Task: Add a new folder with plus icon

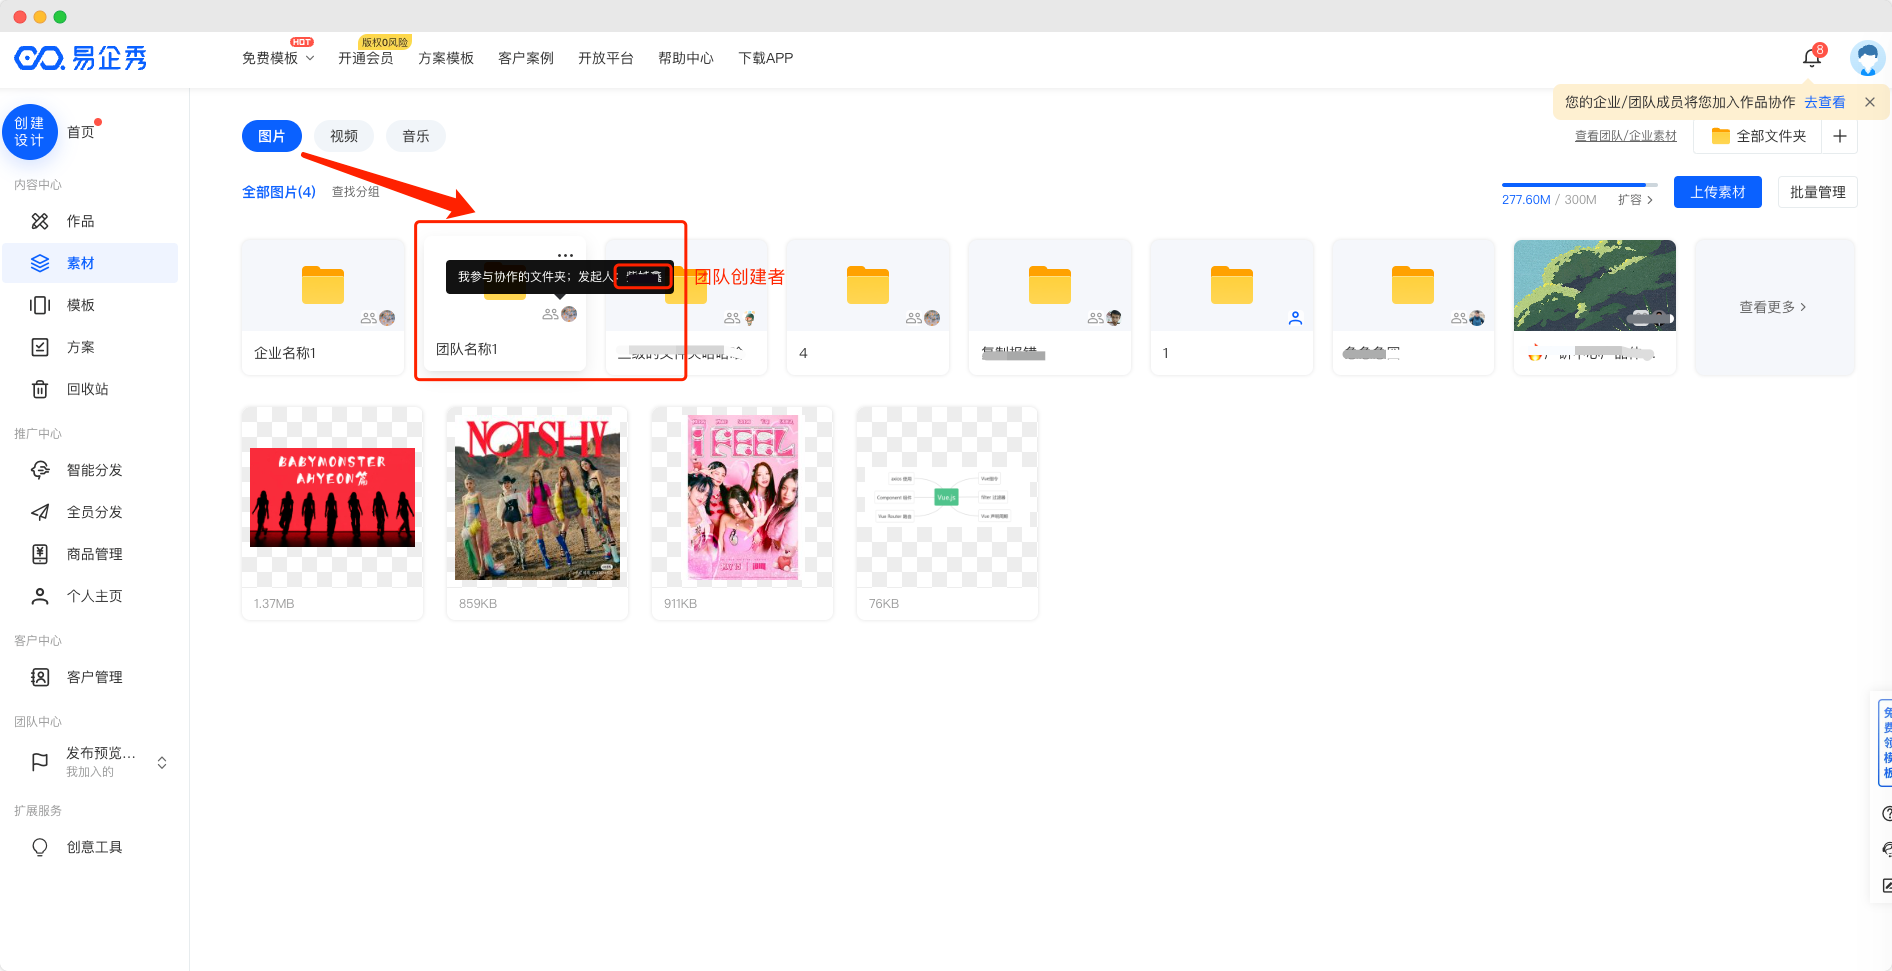Action: 1839,136
